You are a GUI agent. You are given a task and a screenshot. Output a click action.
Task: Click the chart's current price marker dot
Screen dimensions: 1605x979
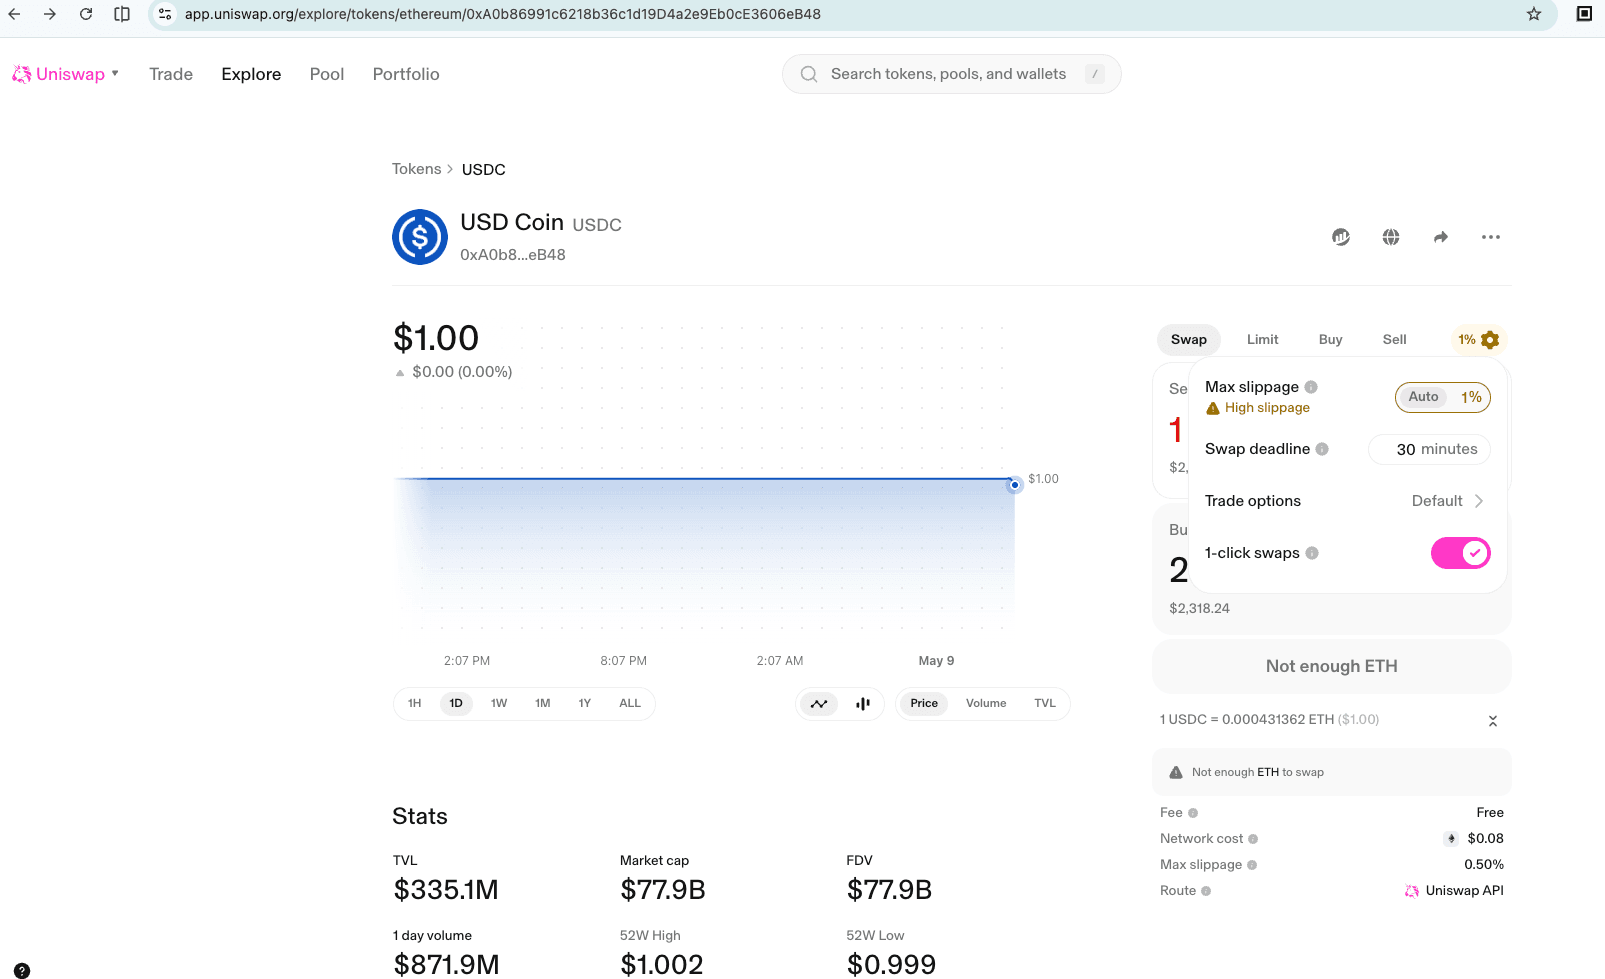(1015, 485)
